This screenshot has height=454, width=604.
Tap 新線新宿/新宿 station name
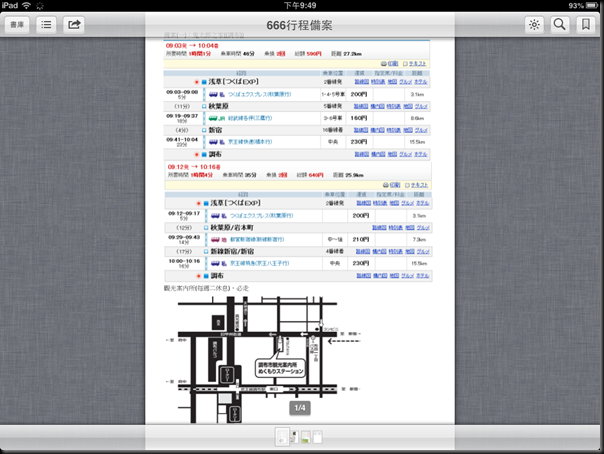(x=232, y=251)
